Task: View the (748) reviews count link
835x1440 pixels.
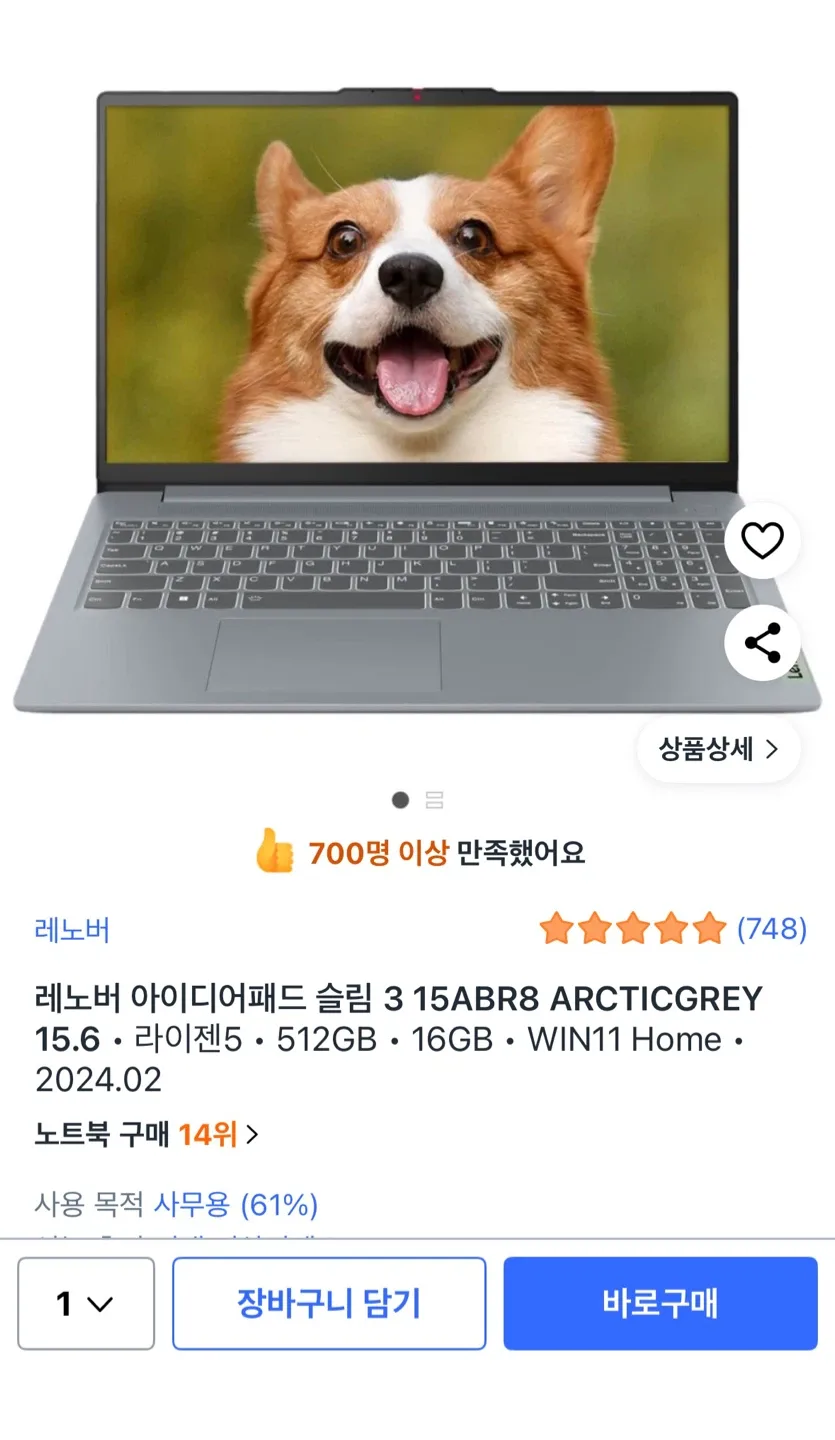Action: pos(771,929)
